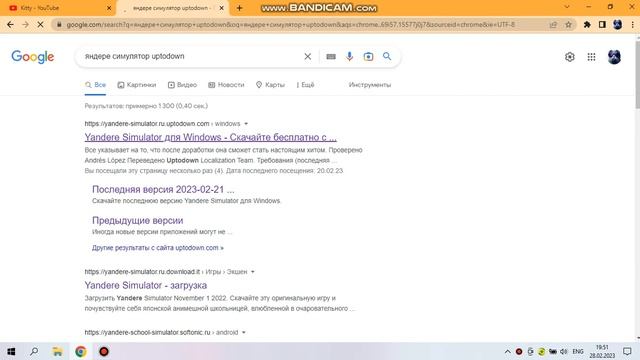The height and width of the screenshot is (360, 640).
Task: Open the on-screen keyboard icon
Action: (331, 57)
